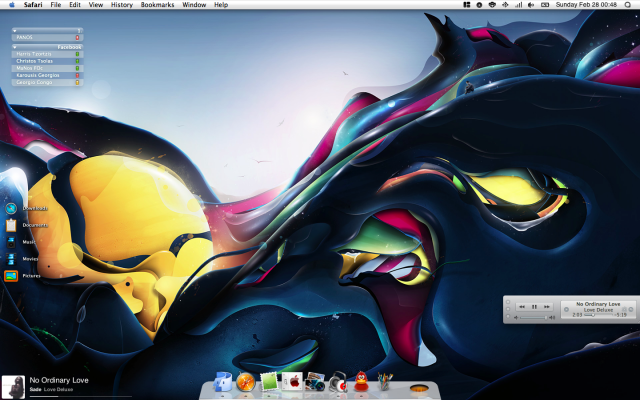Click the round circle menu bar icon
This screenshot has height=400, width=640.
pos(479,5)
